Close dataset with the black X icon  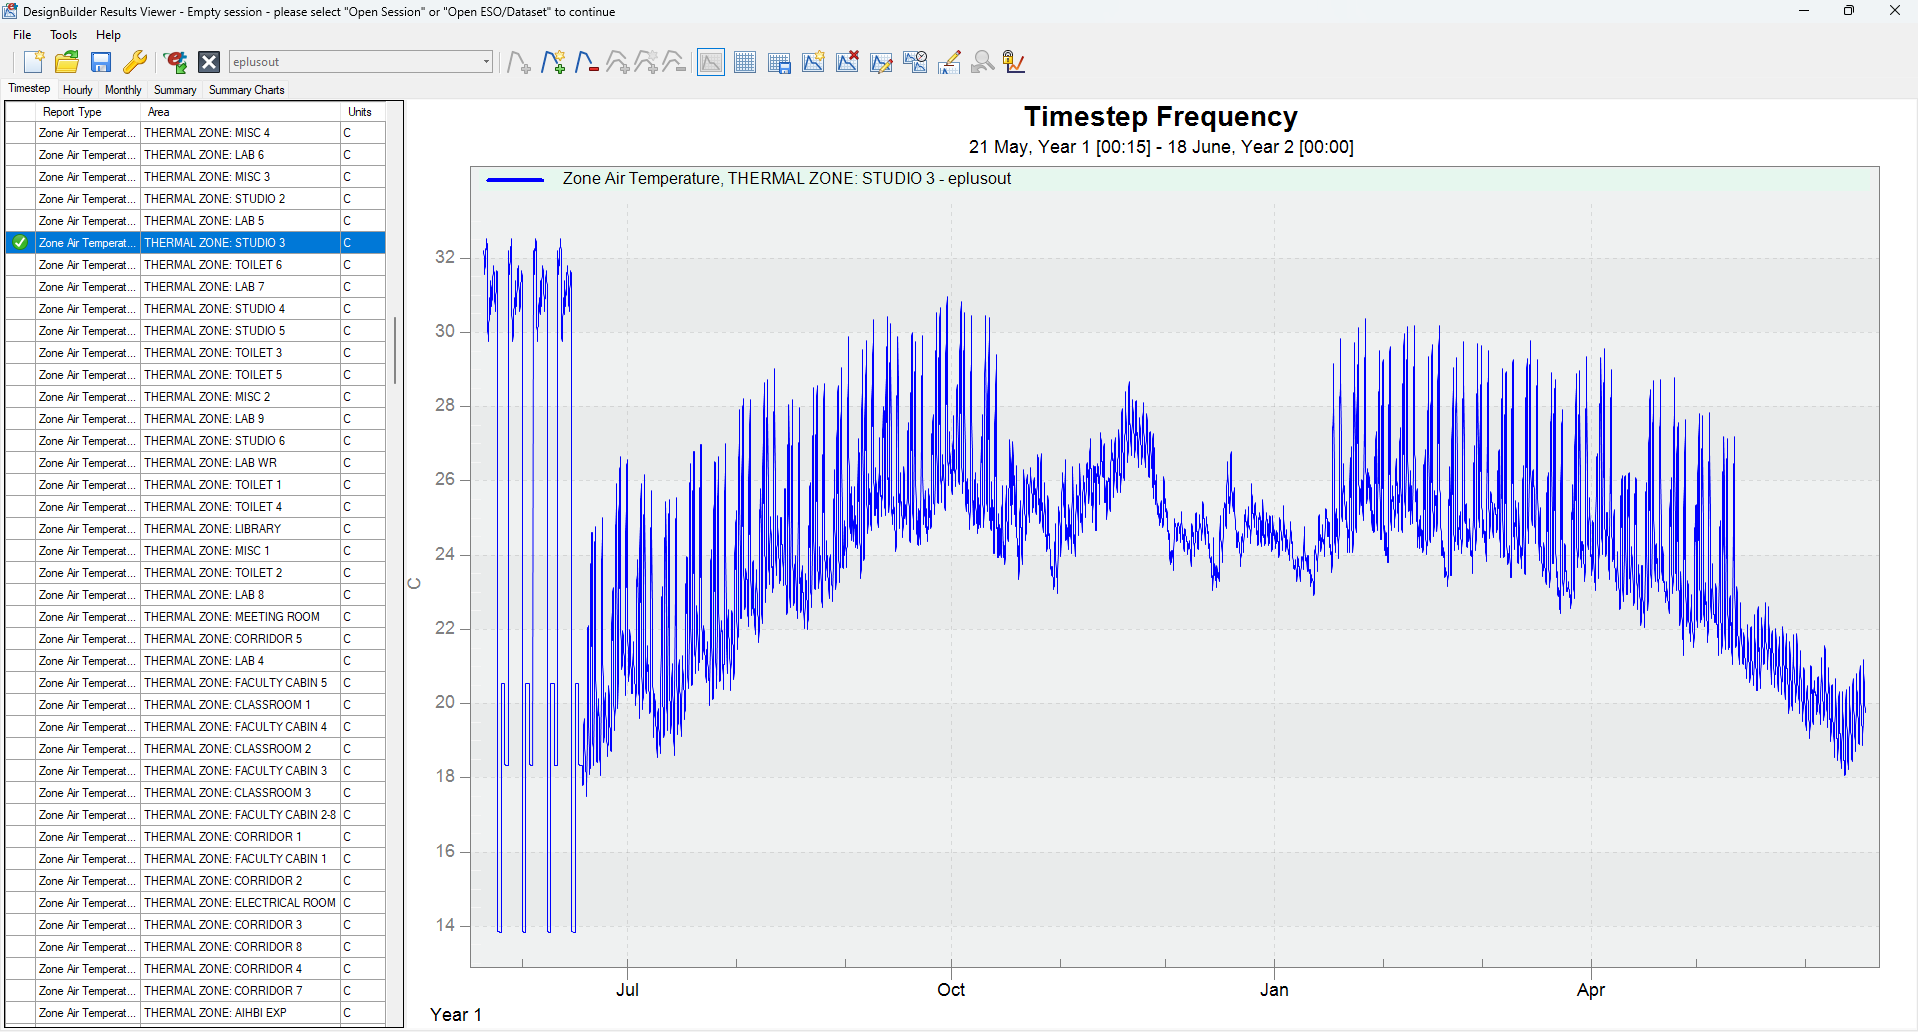(209, 62)
